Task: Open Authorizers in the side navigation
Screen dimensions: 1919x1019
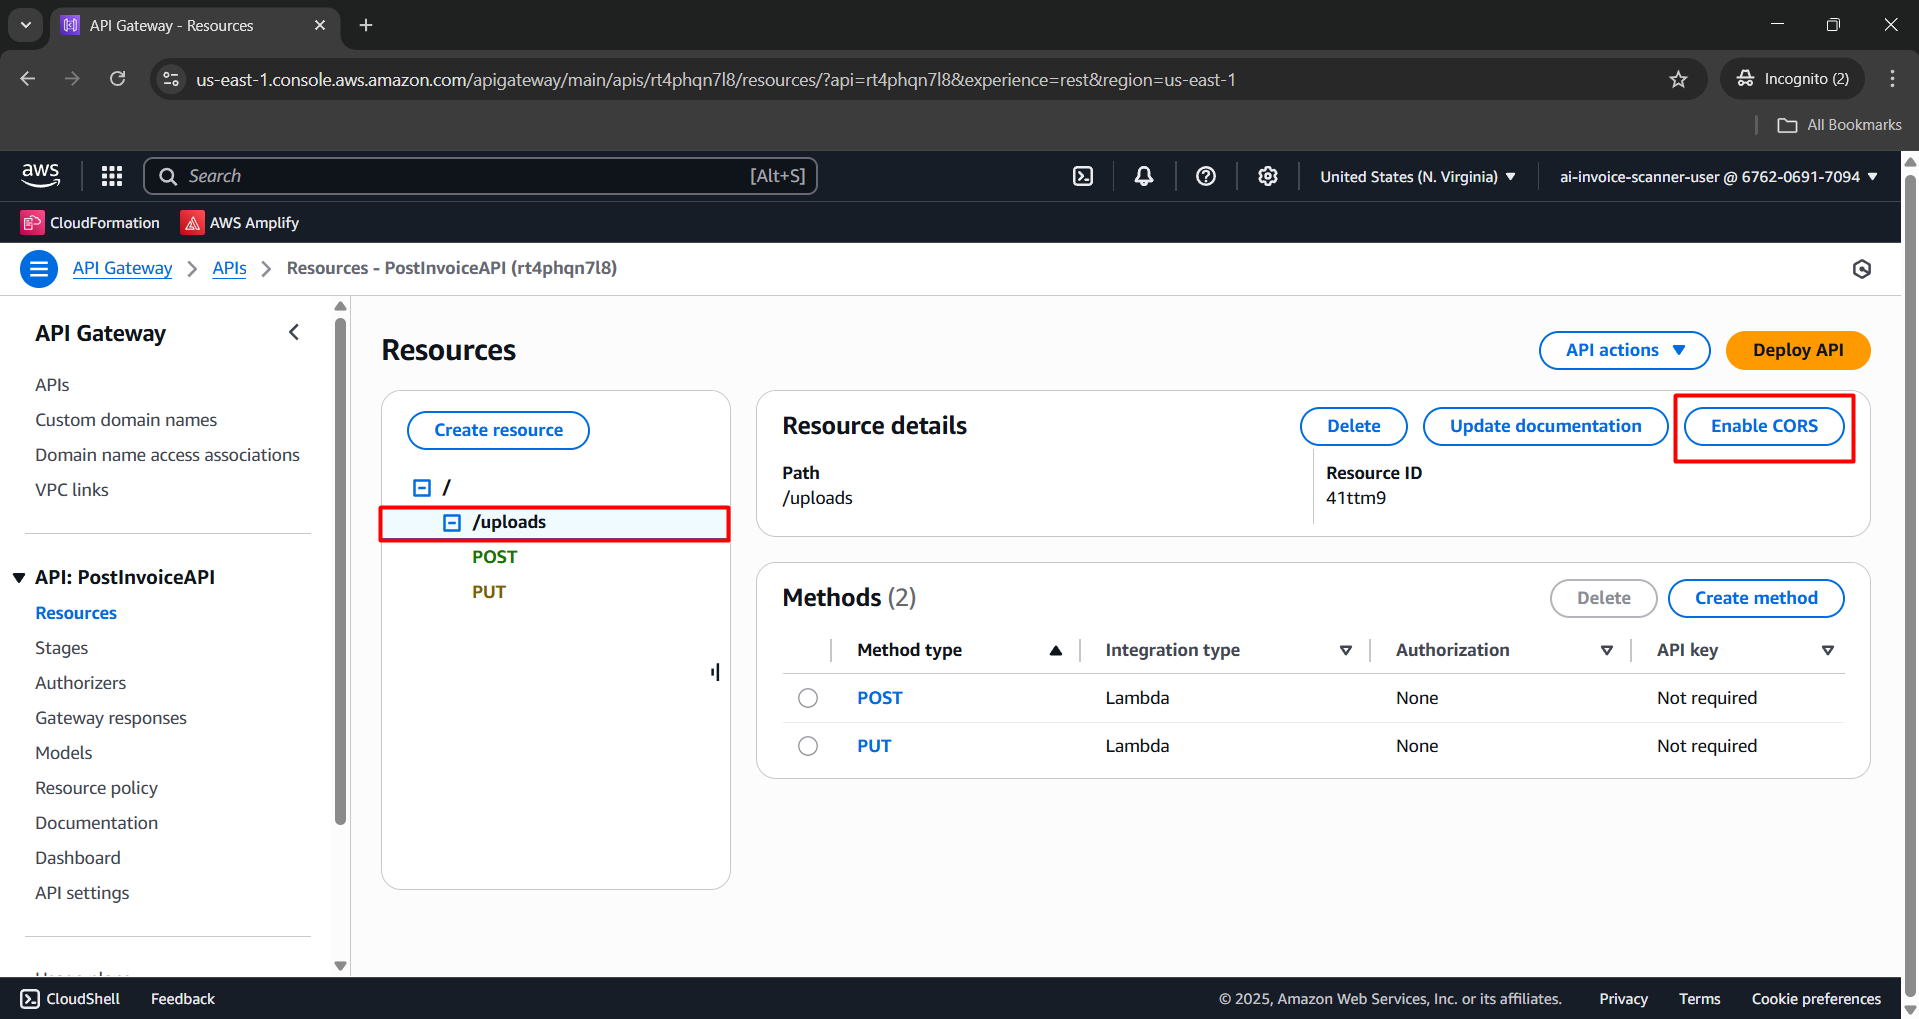Action: coord(81,683)
